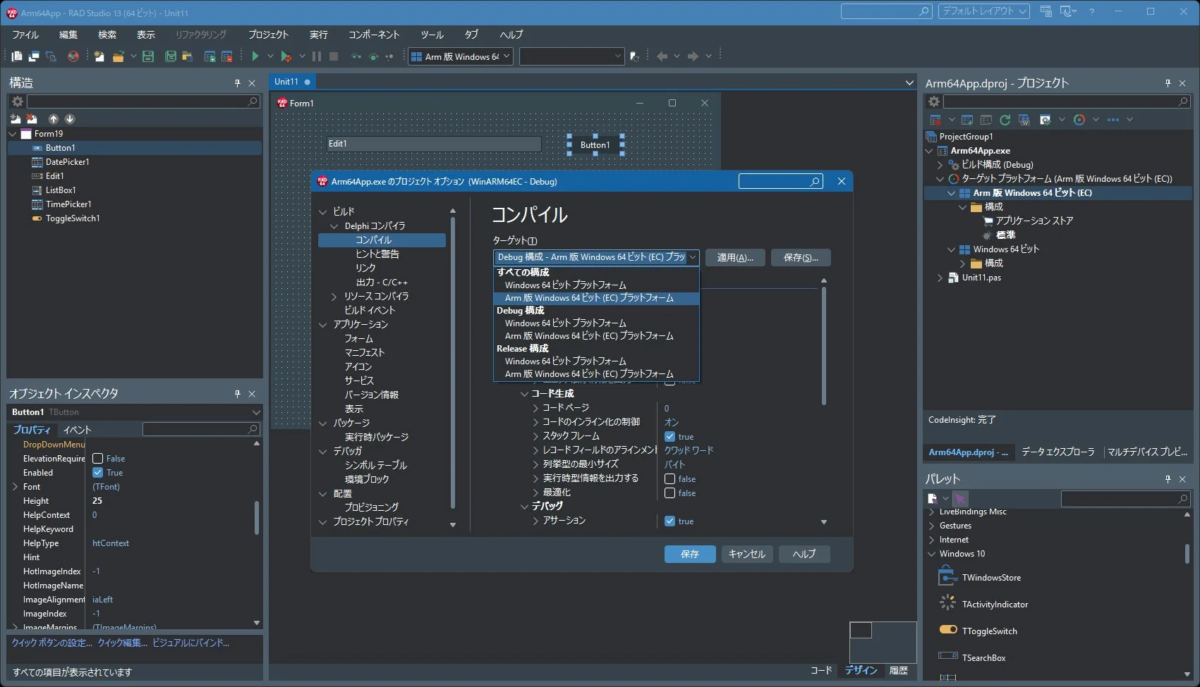Click the search box in the palette panel
This screenshot has height=687, width=1200.
1126,498
